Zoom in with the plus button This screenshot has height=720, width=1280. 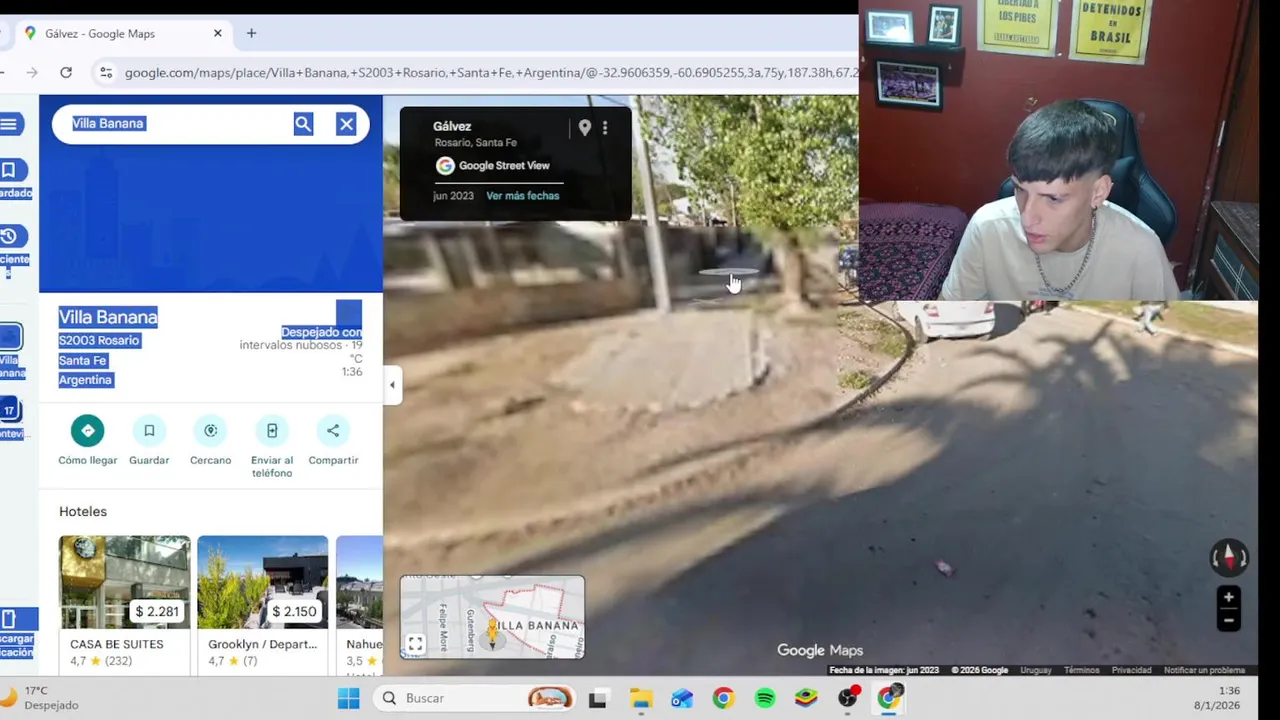(x=1229, y=598)
